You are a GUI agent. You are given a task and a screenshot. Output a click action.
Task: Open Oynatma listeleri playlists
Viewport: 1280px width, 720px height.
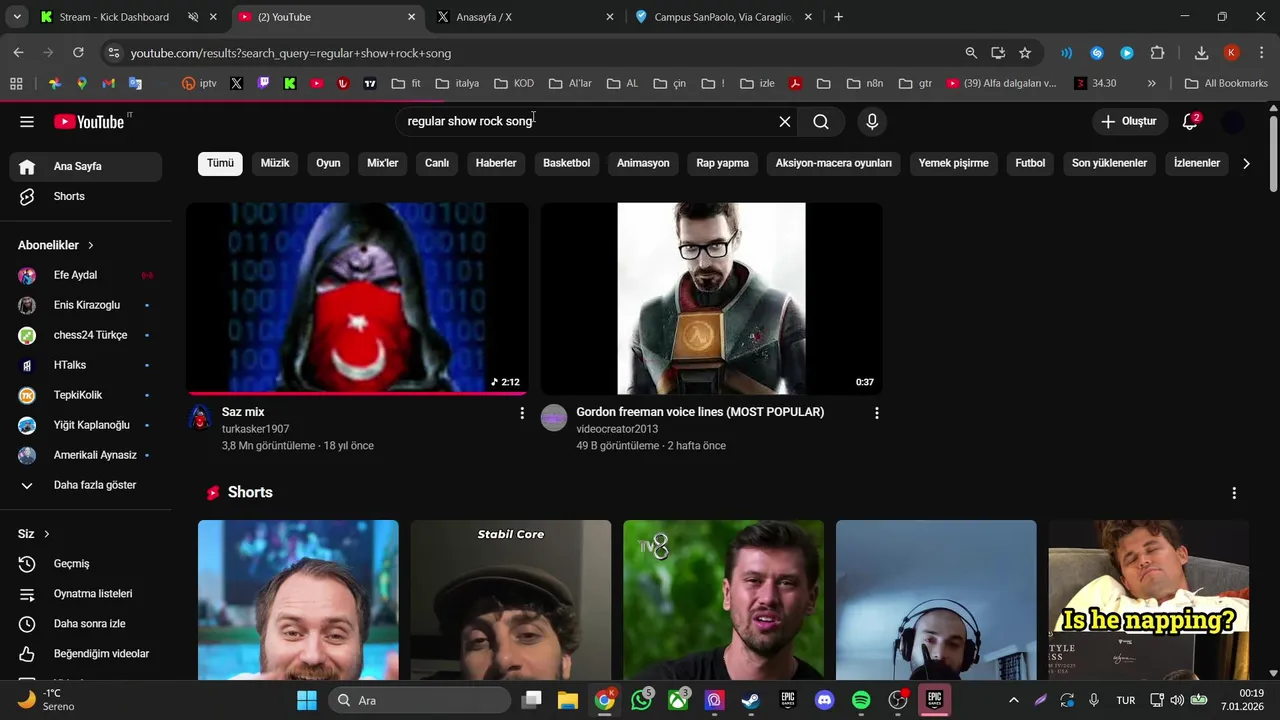[x=86, y=594]
